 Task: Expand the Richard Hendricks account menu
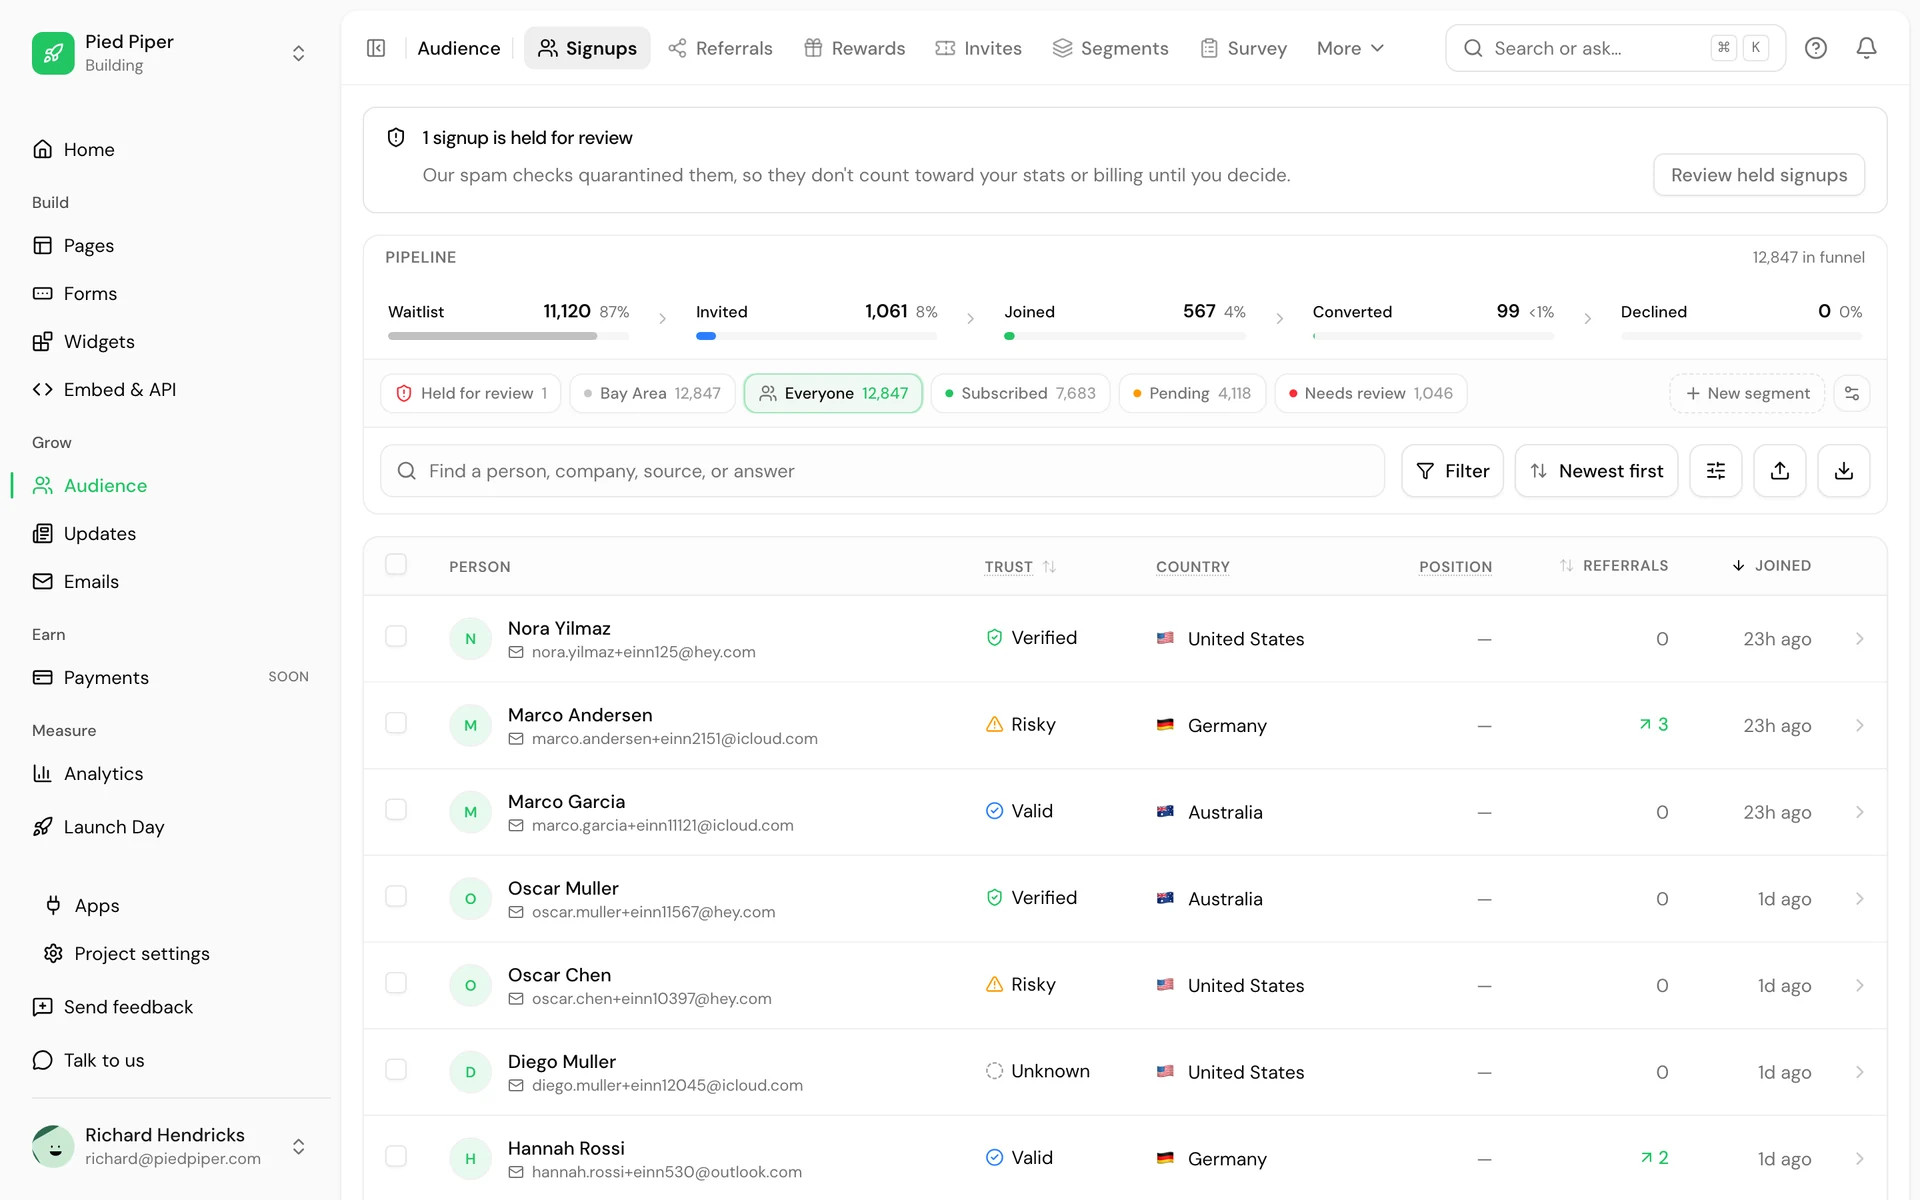[298, 1146]
